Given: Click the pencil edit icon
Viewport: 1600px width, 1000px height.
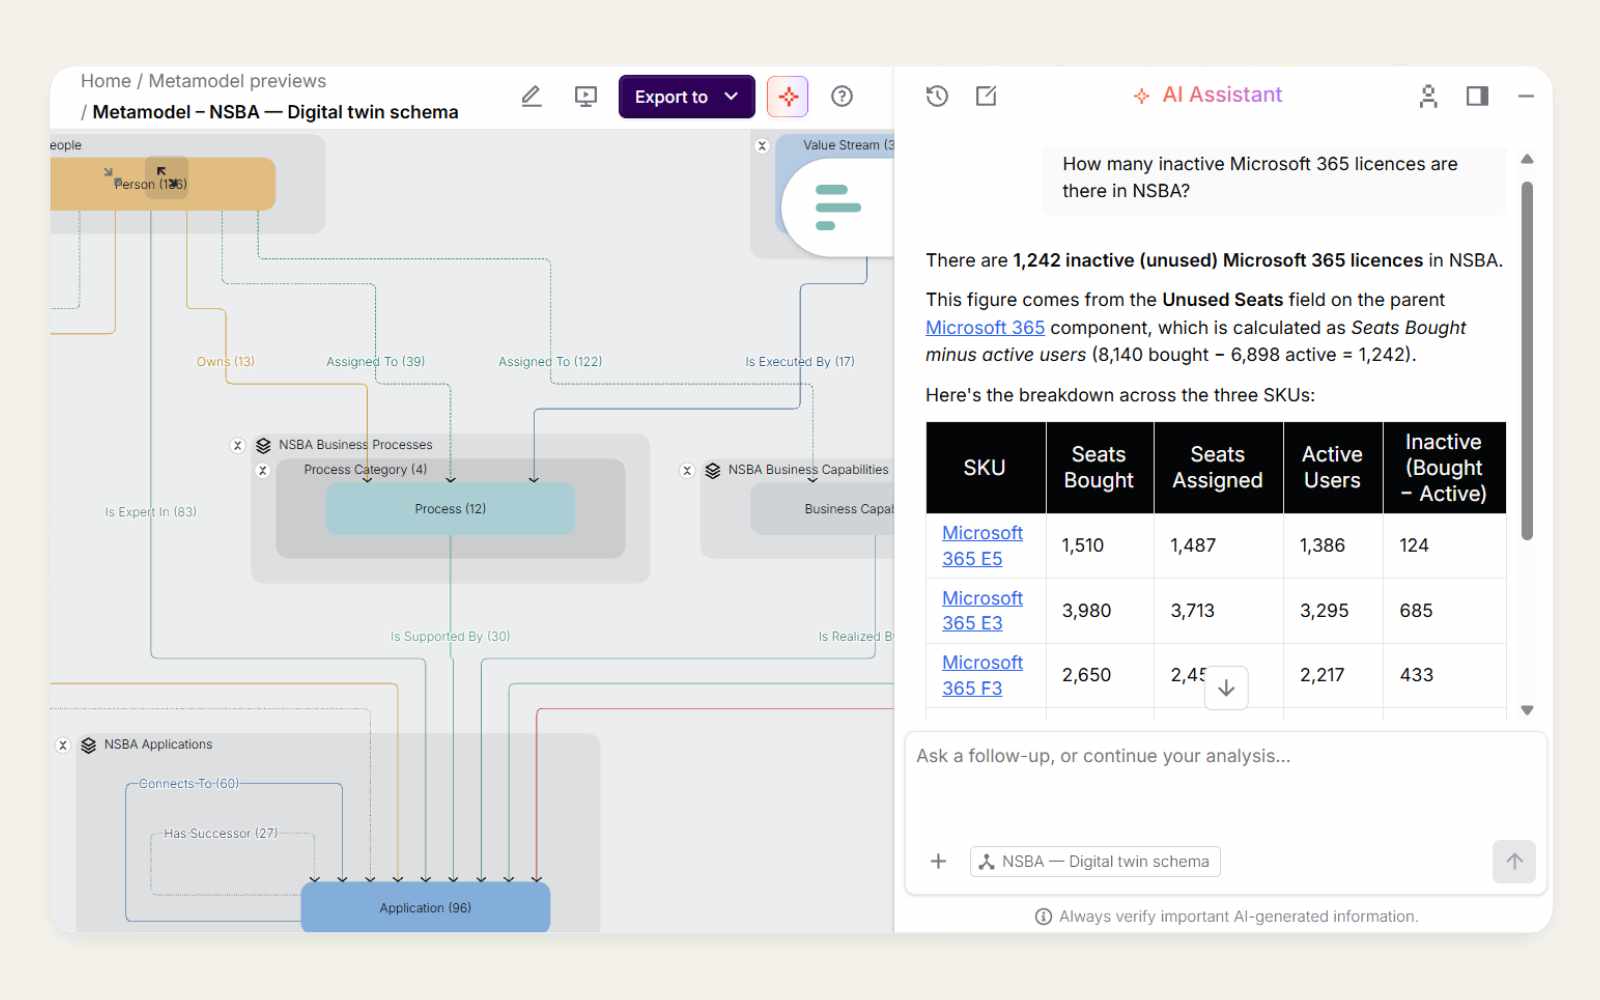Looking at the screenshot, I should tap(531, 96).
